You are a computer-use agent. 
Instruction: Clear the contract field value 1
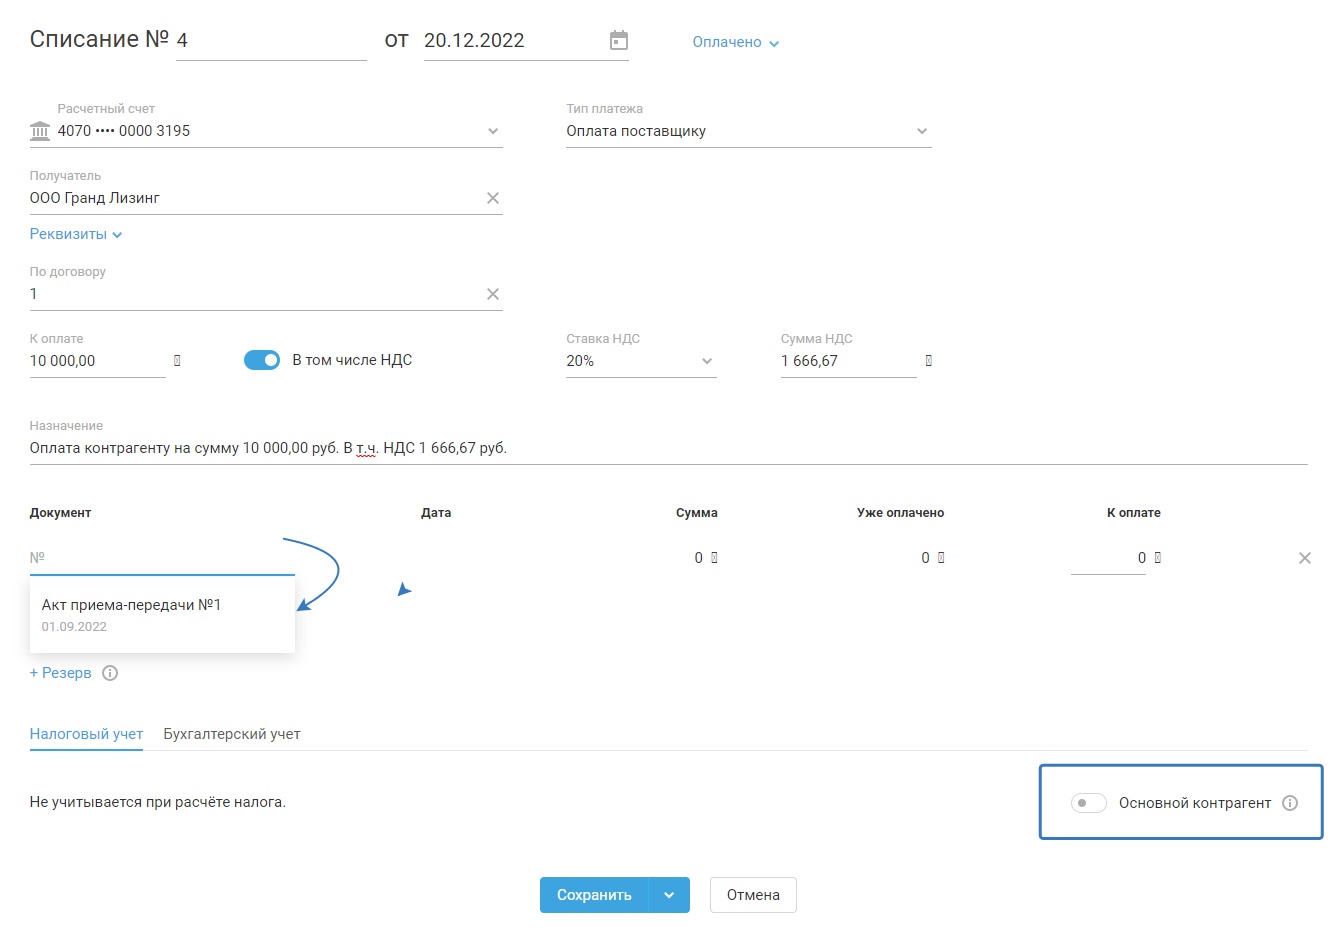coord(493,294)
